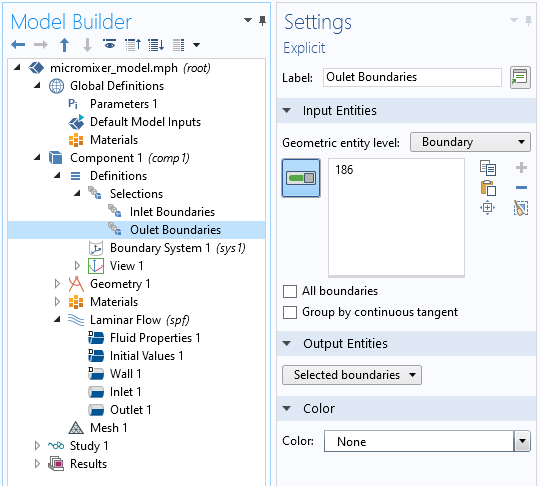Viewport: 540px width, 486px height.
Task: Move the node up with the up arrow
Action: [x=64, y=45]
